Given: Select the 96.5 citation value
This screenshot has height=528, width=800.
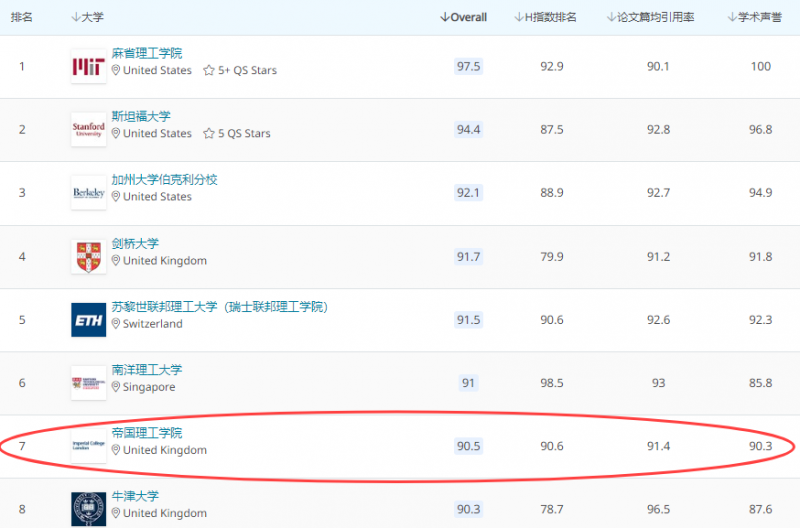Looking at the screenshot, I should [x=659, y=509].
